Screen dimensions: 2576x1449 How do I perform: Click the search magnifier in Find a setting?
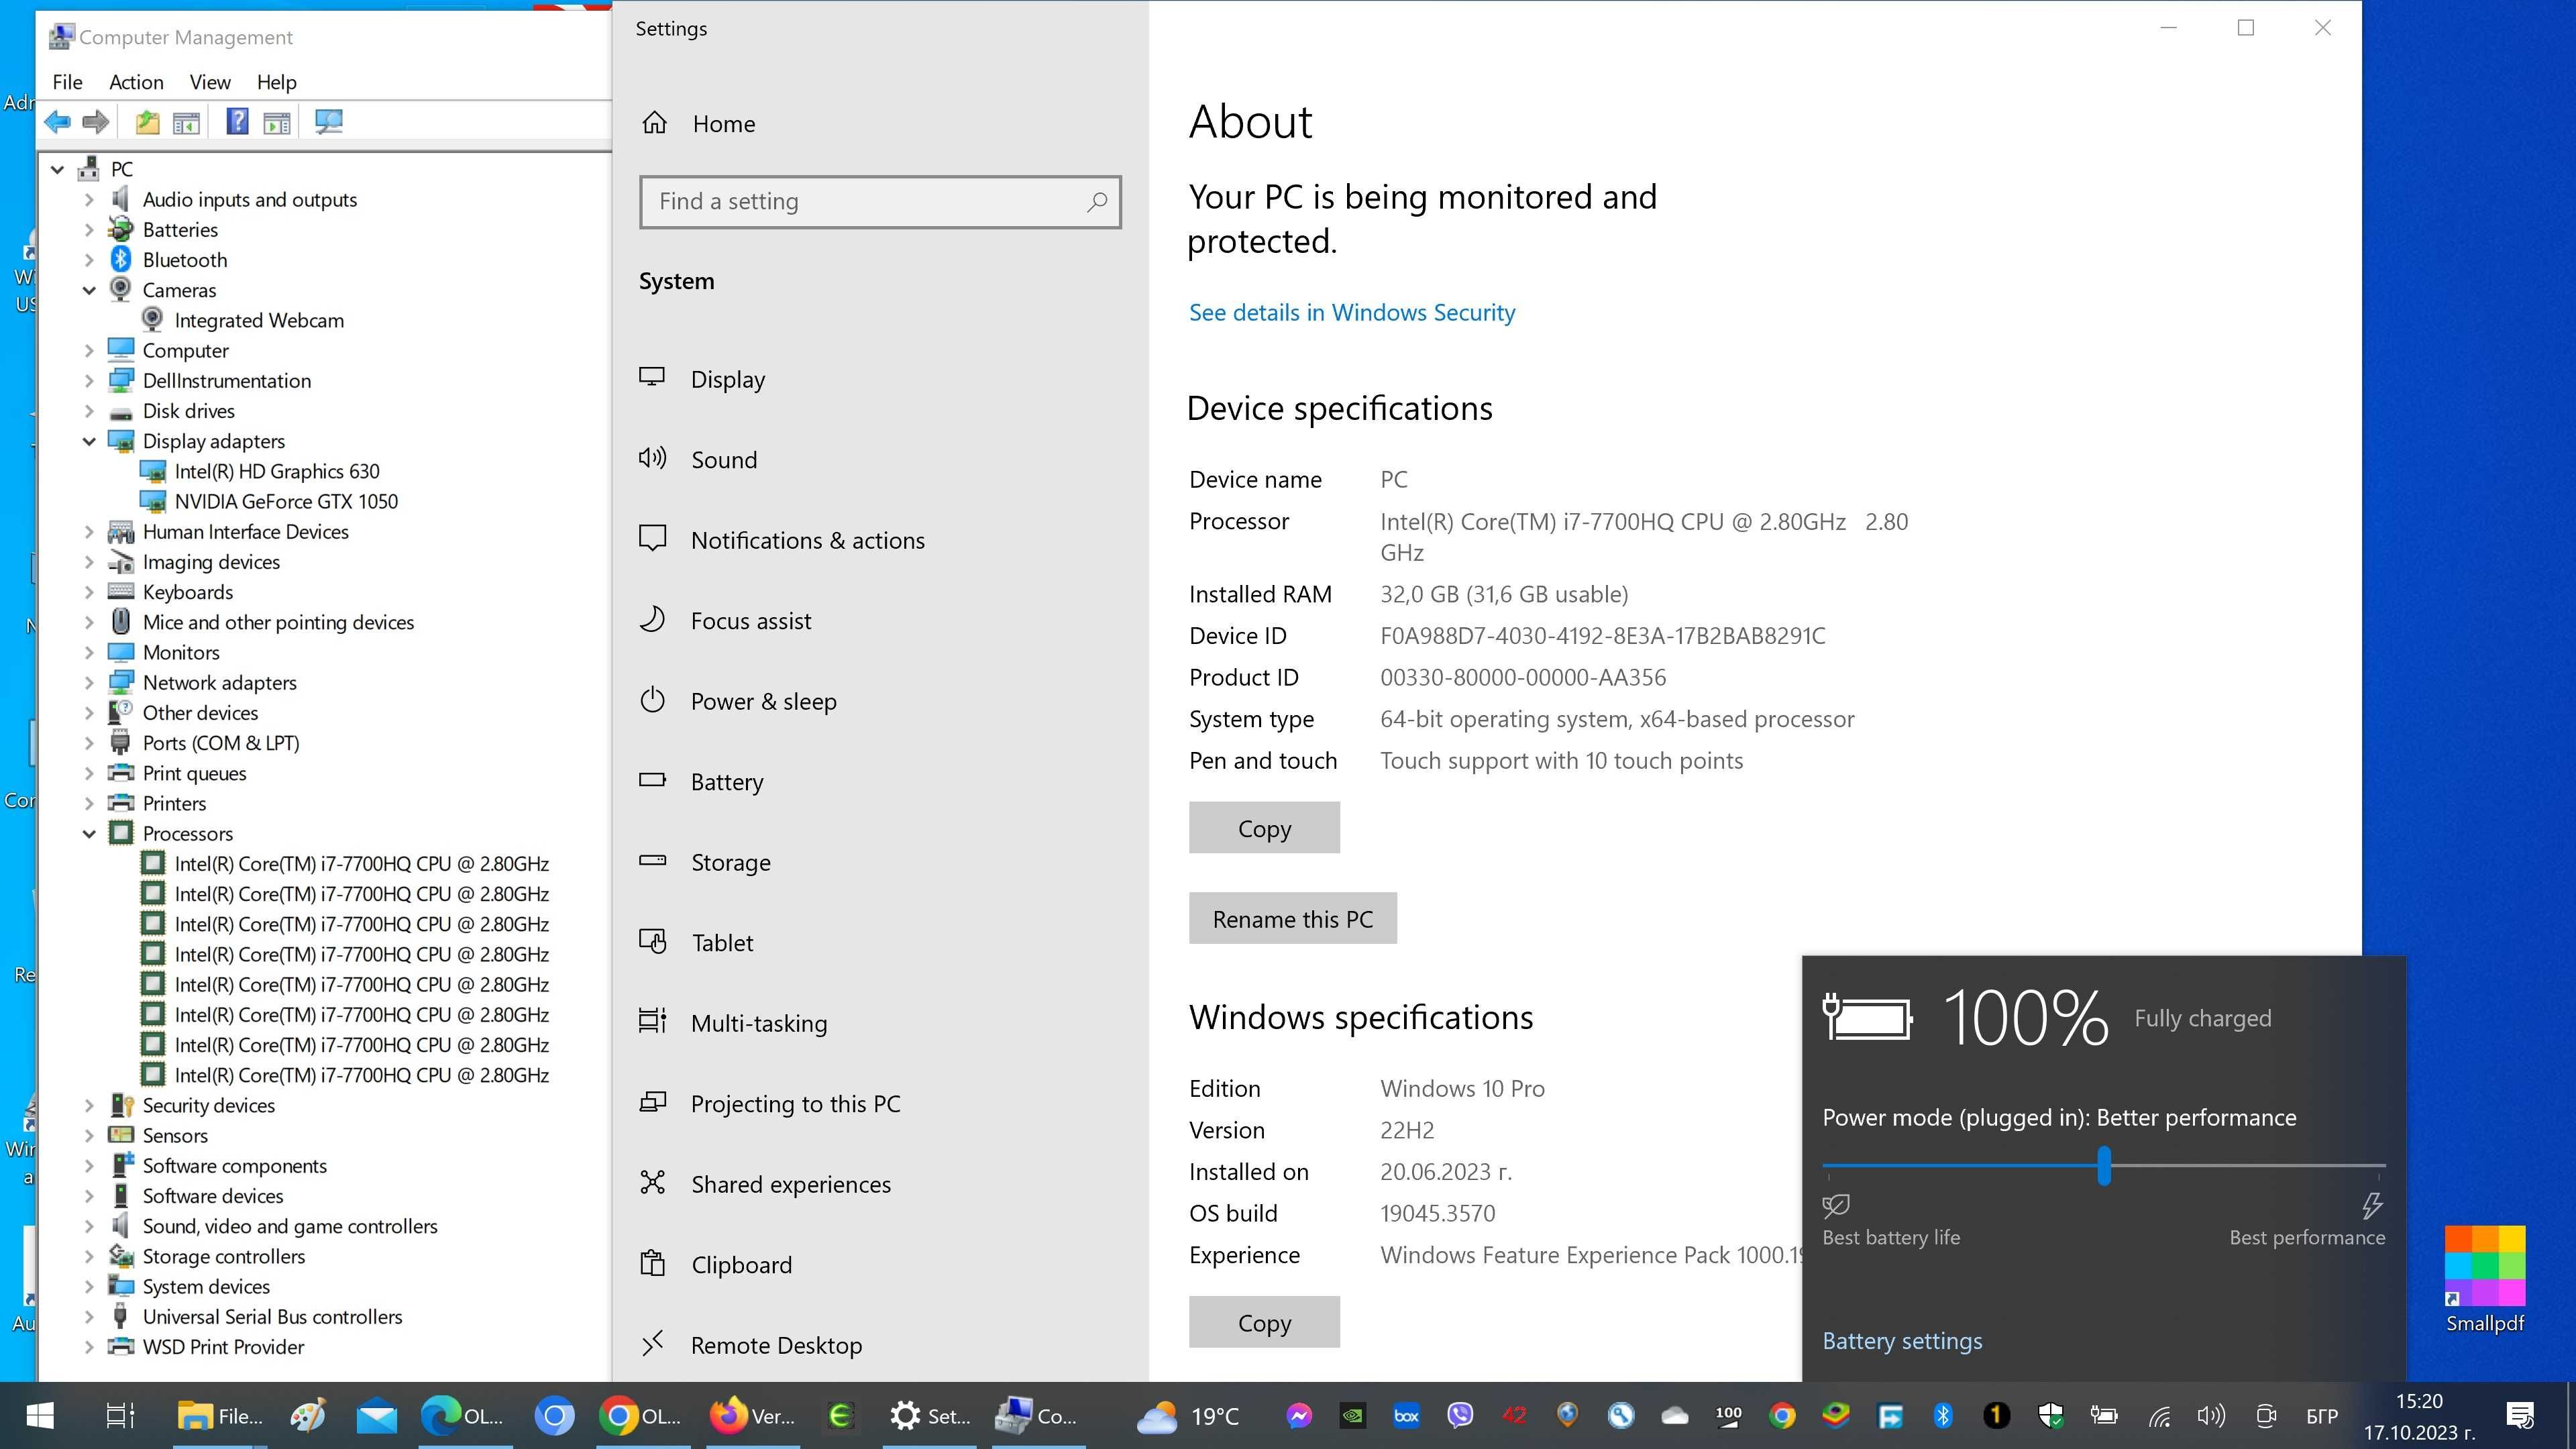click(x=1096, y=201)
